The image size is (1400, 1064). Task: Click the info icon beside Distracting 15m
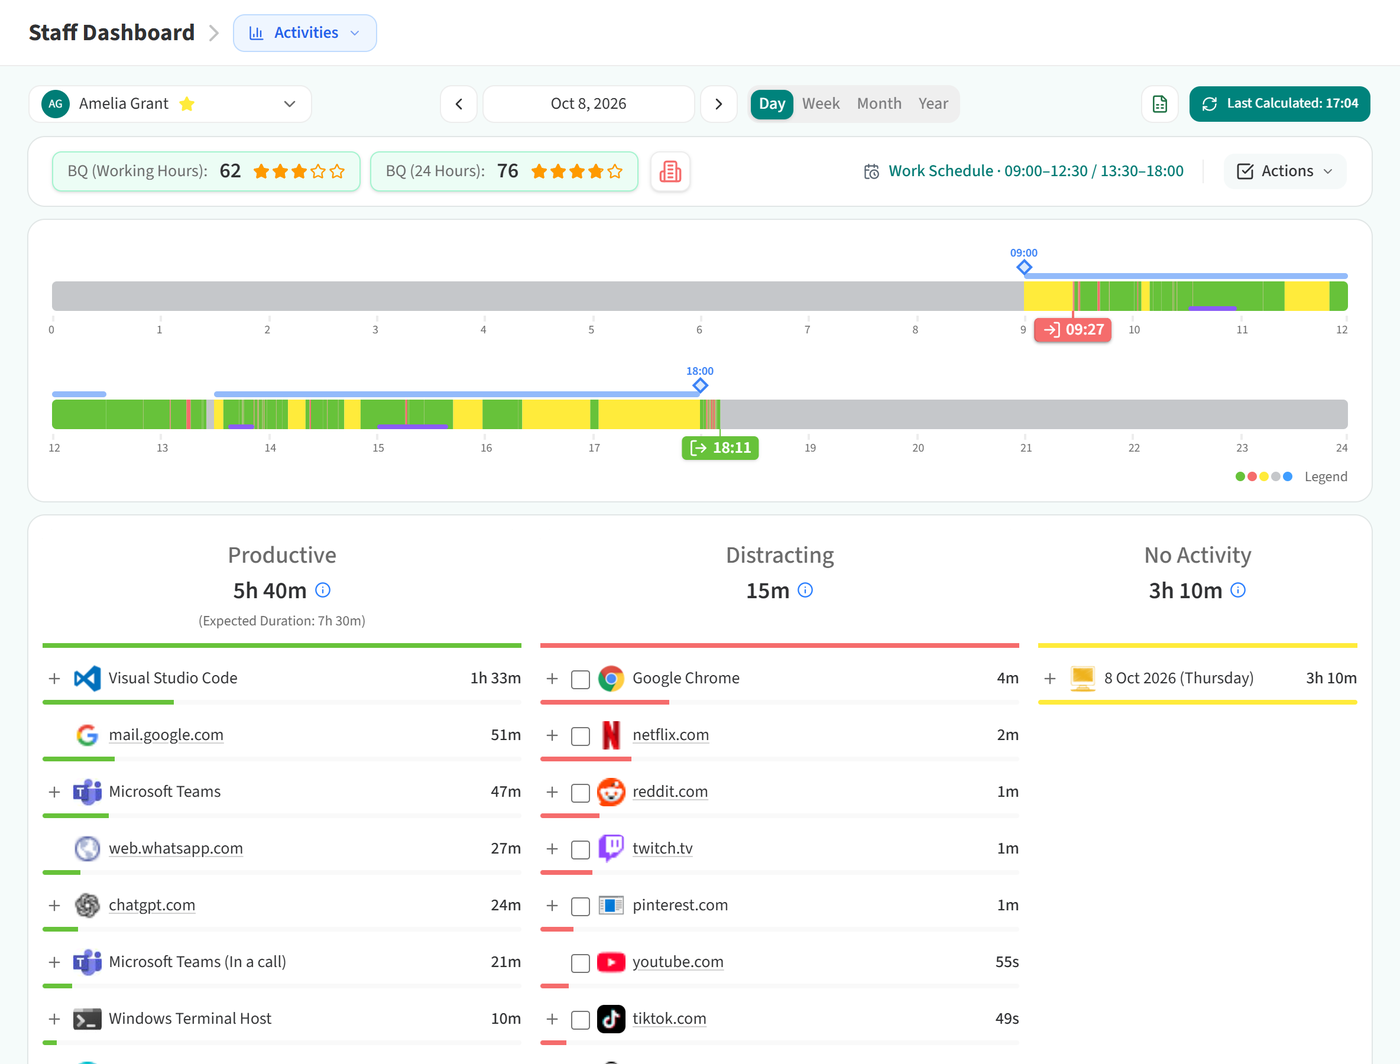pos(806,590)
